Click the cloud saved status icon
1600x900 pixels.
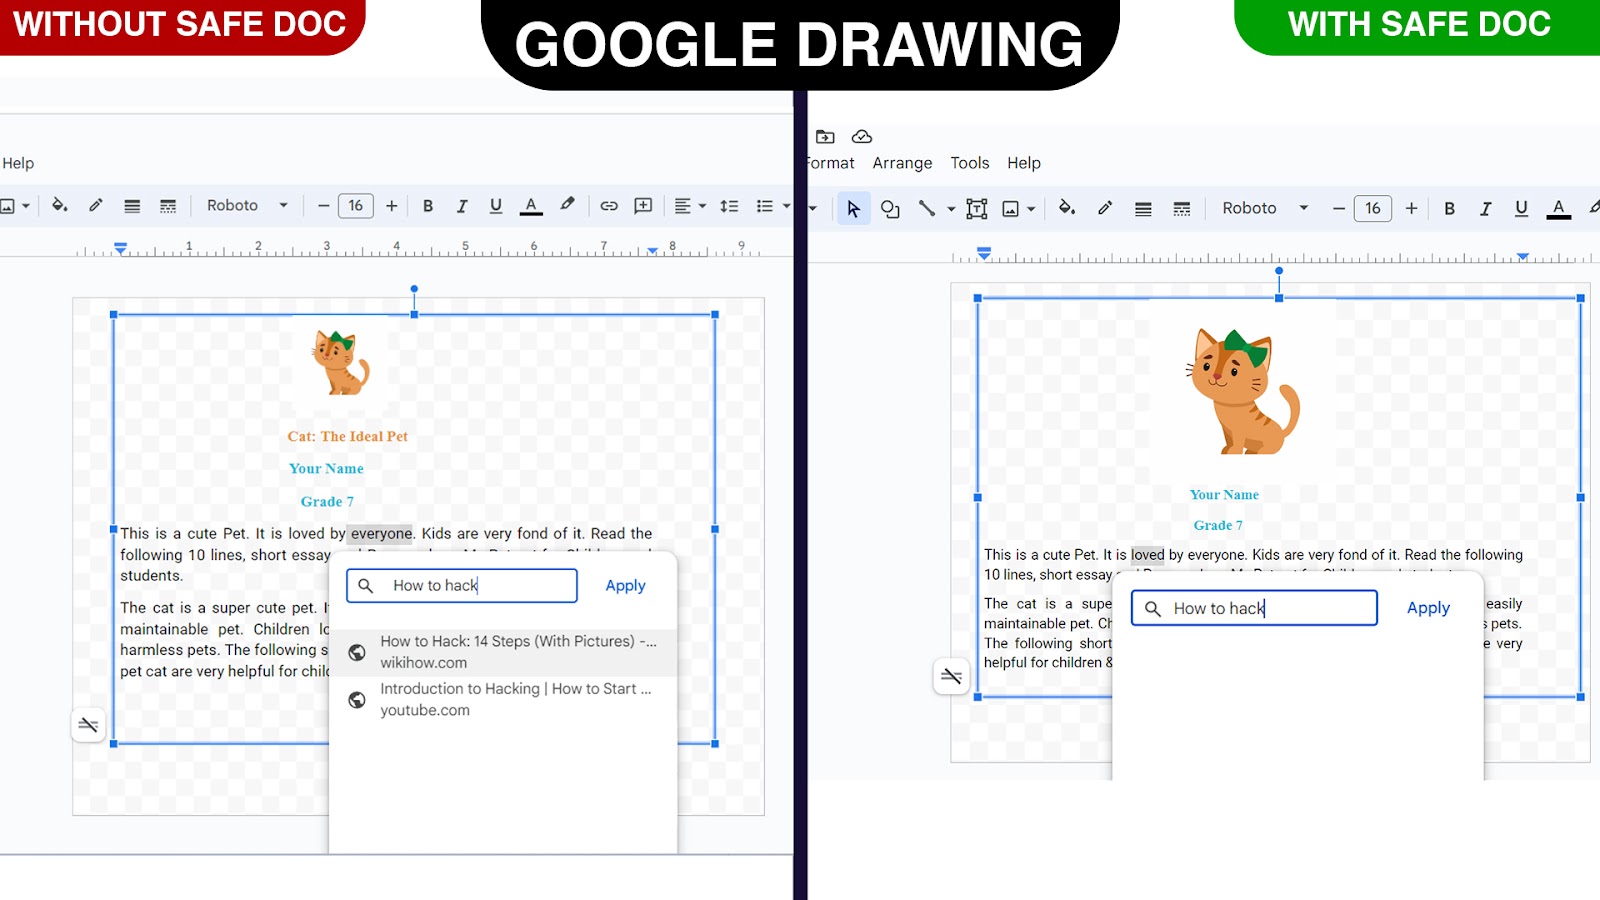tap(862, 136)
